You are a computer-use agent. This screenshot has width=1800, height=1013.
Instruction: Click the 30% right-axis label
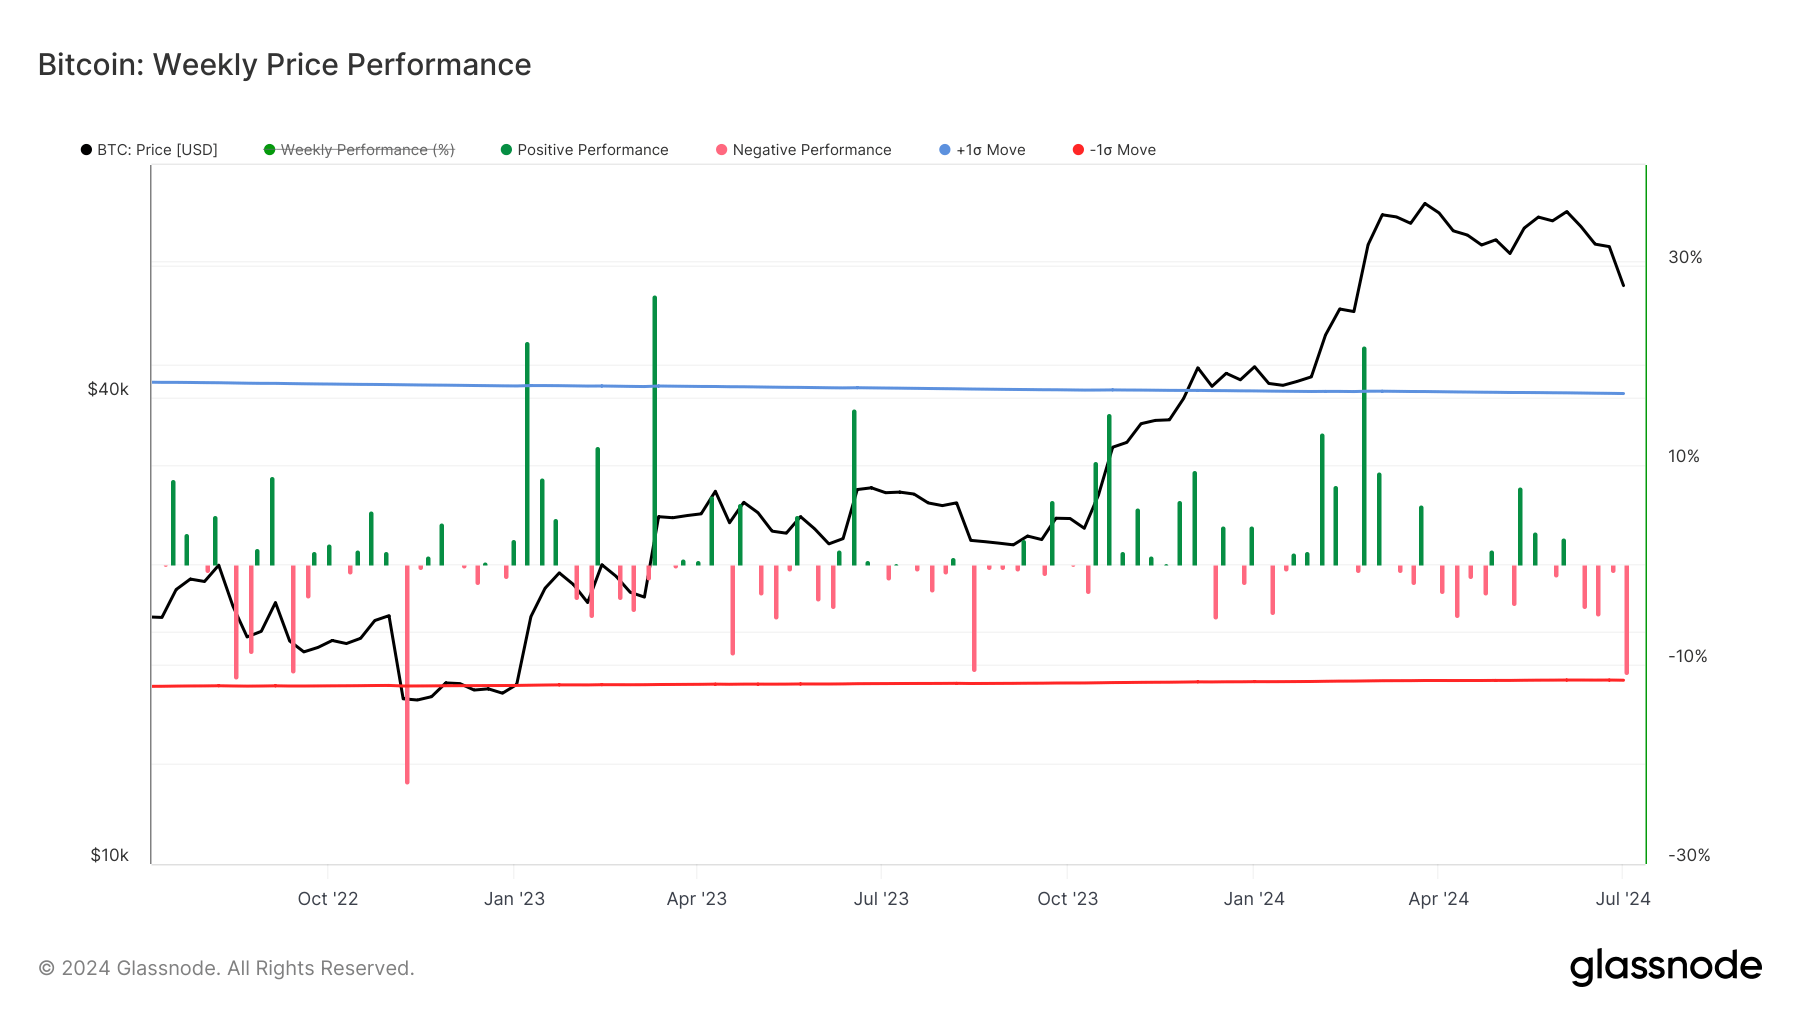pos(1686,257)
